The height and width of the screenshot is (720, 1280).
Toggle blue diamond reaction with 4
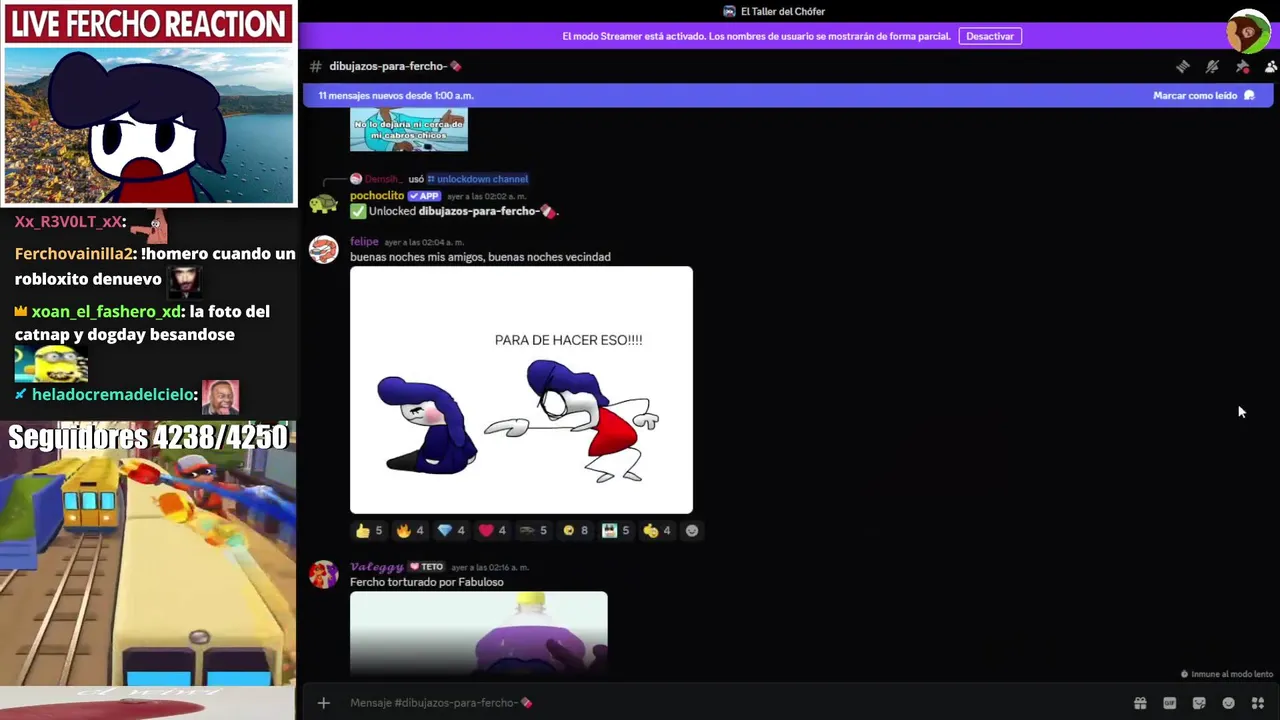click(451, 531)
